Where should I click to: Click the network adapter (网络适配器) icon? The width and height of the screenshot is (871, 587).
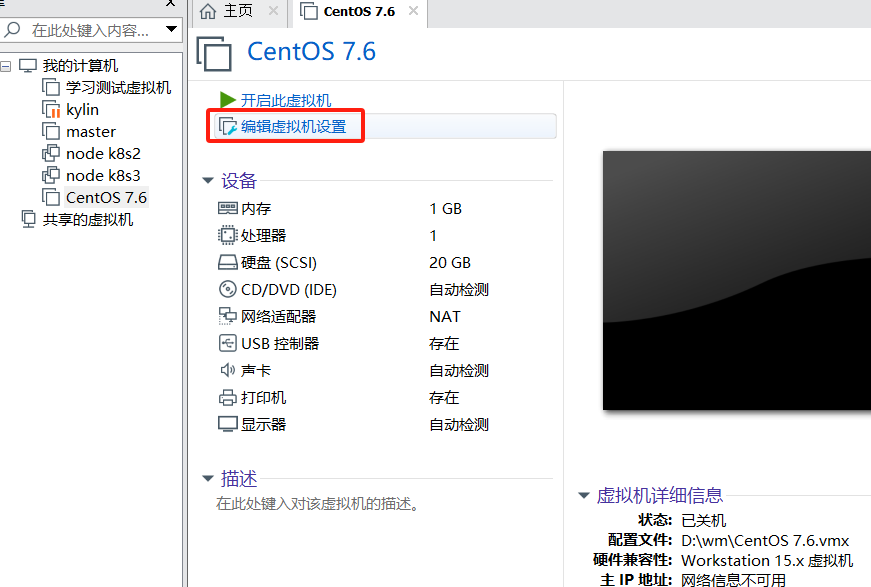pos(227,316)
